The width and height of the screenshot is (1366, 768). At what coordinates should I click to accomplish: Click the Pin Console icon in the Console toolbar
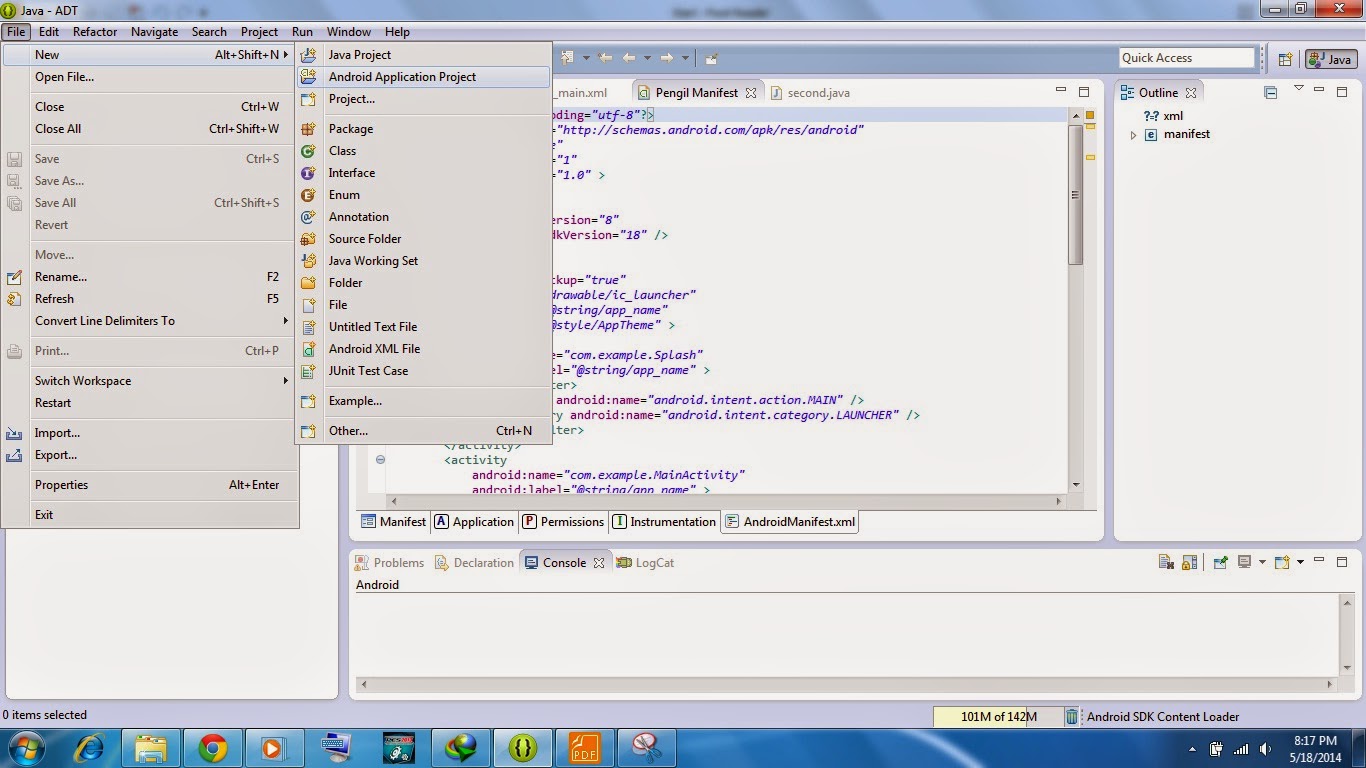(x=1220, y=562)
